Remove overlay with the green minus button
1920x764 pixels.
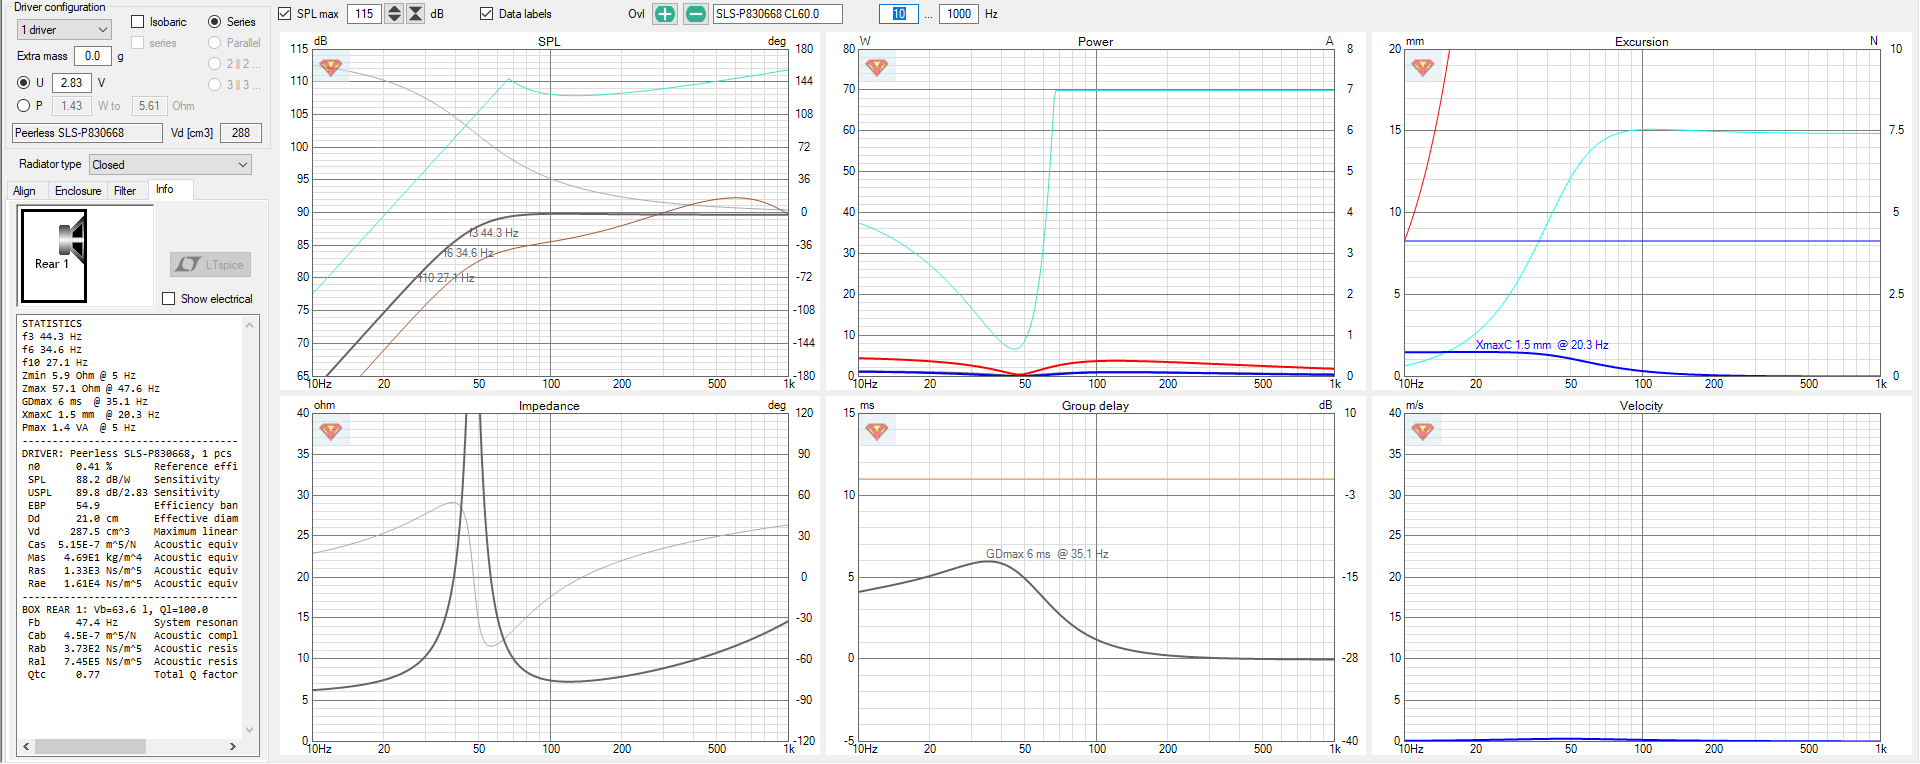click(696, 14)
